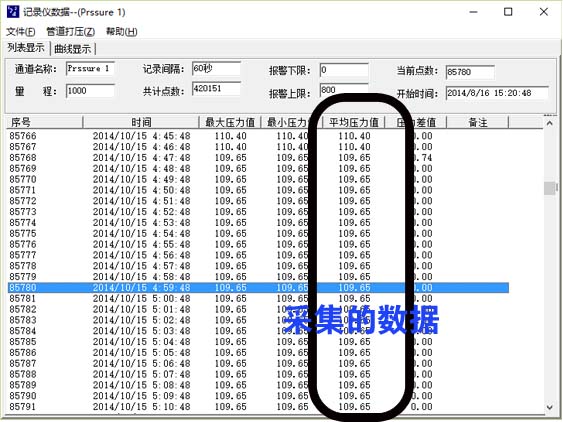Click time 2014/10/15 5:00:48 cell
Image resolution: width=563 pixels, height=422 pixels.
(141, 298)
